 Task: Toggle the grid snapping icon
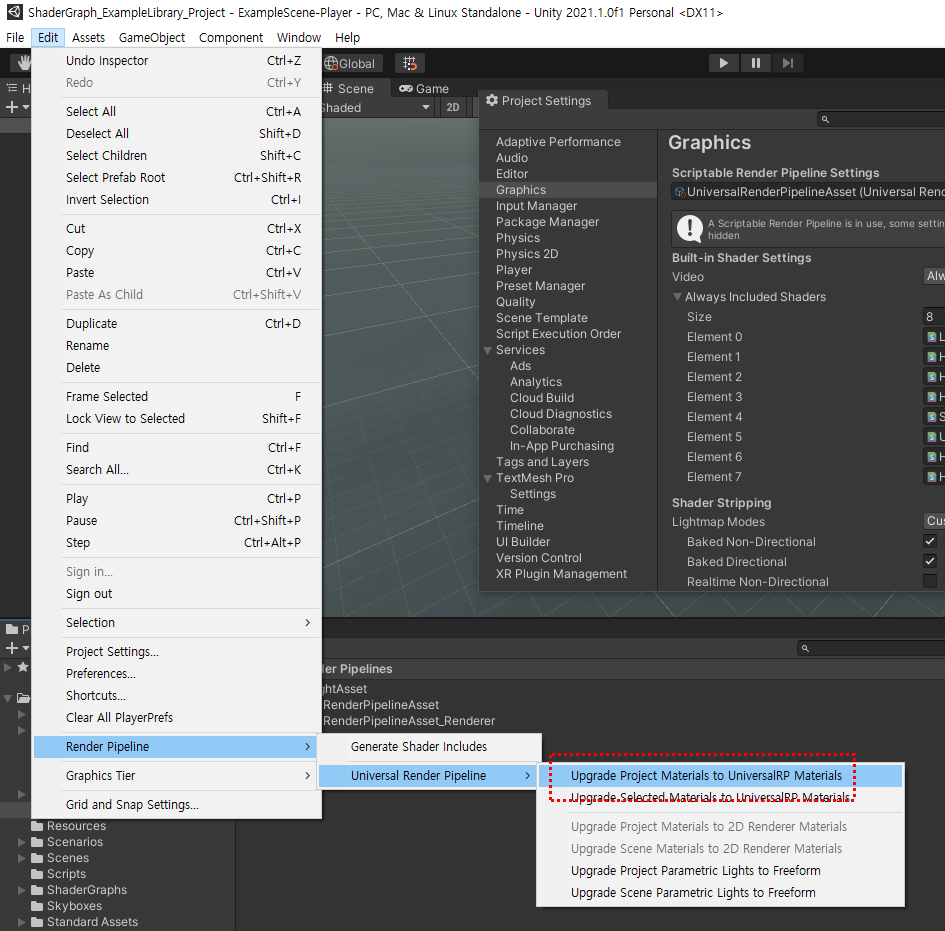click(x=410, y=63)
